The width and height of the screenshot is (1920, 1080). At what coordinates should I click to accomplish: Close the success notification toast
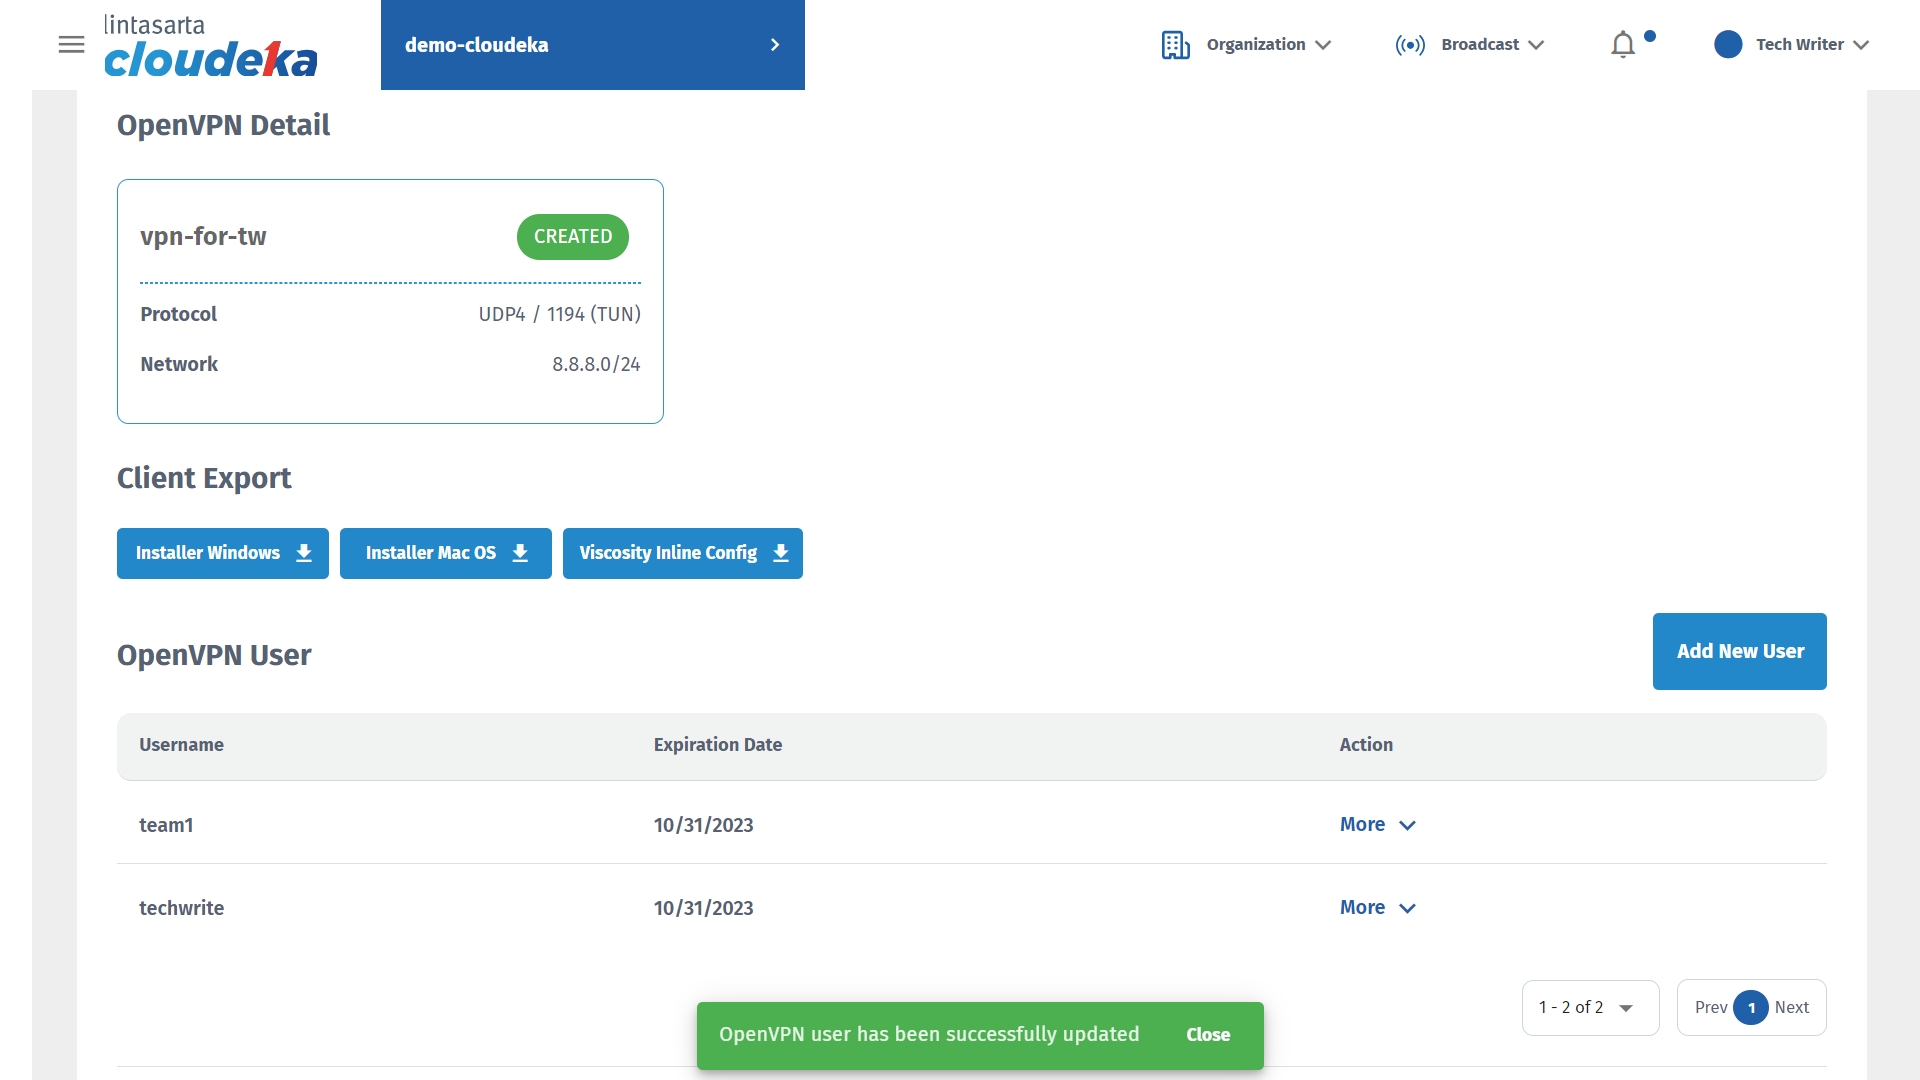[1208, 1035]
